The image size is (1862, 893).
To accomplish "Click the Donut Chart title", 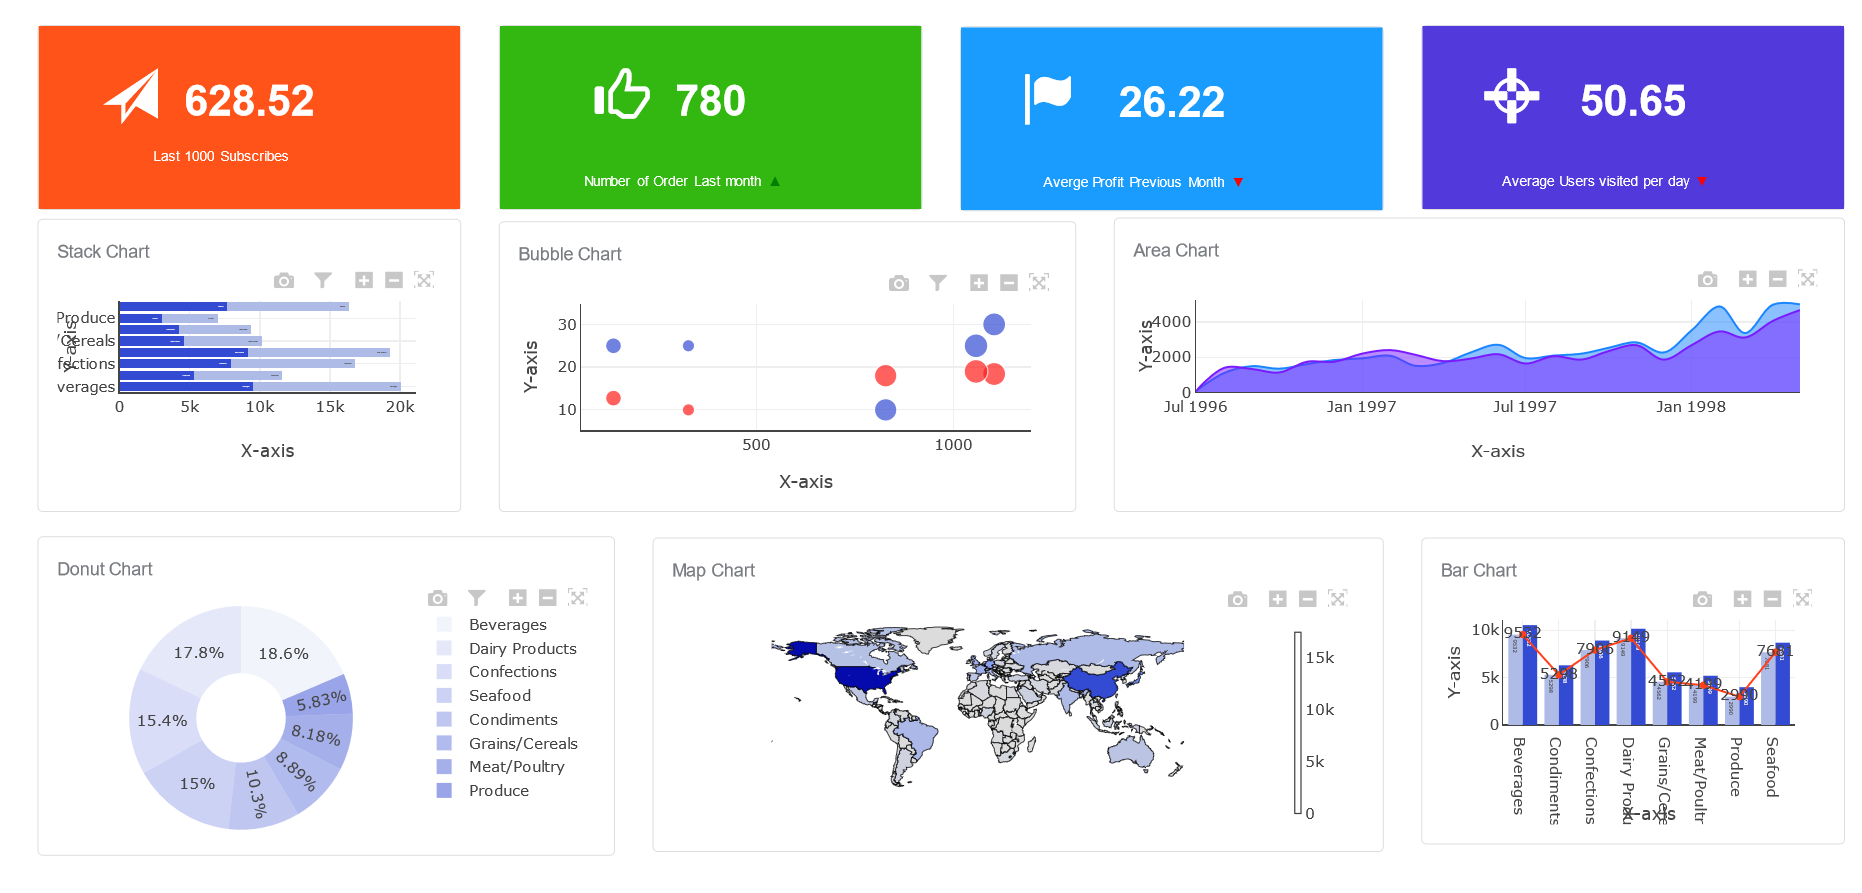I will (x=105, y=570).
